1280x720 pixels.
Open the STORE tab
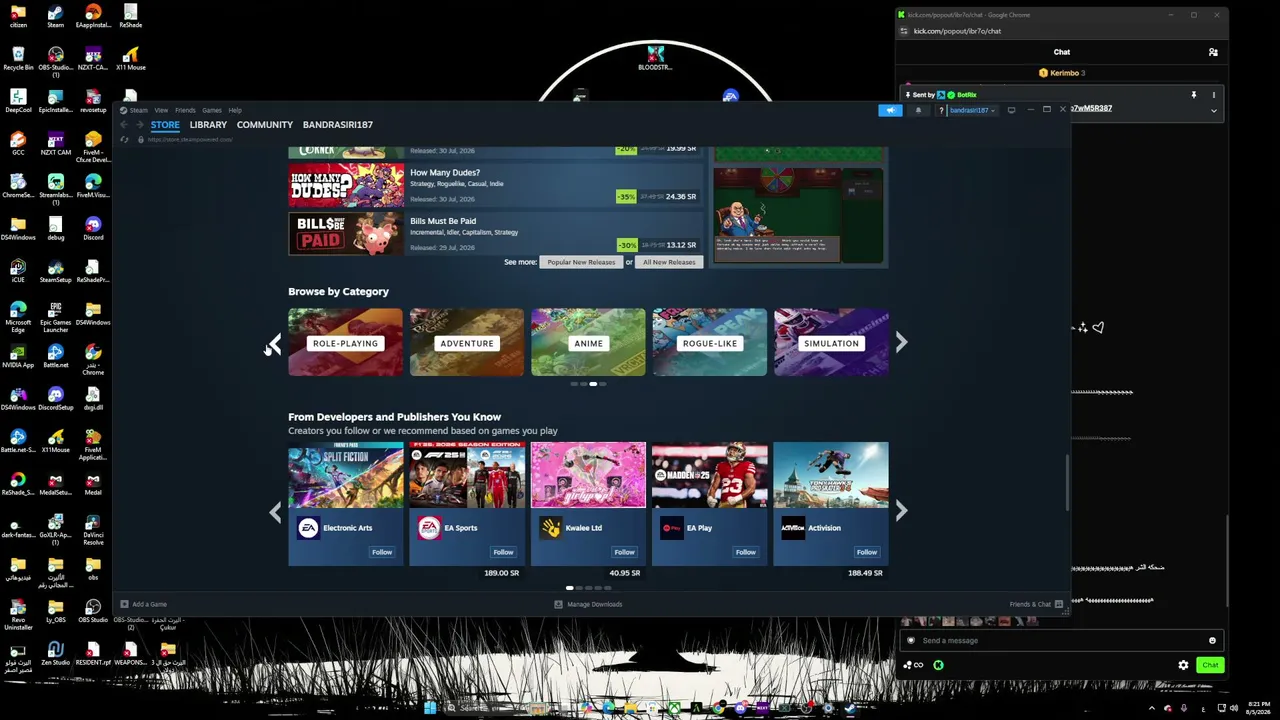pos(165,125)
